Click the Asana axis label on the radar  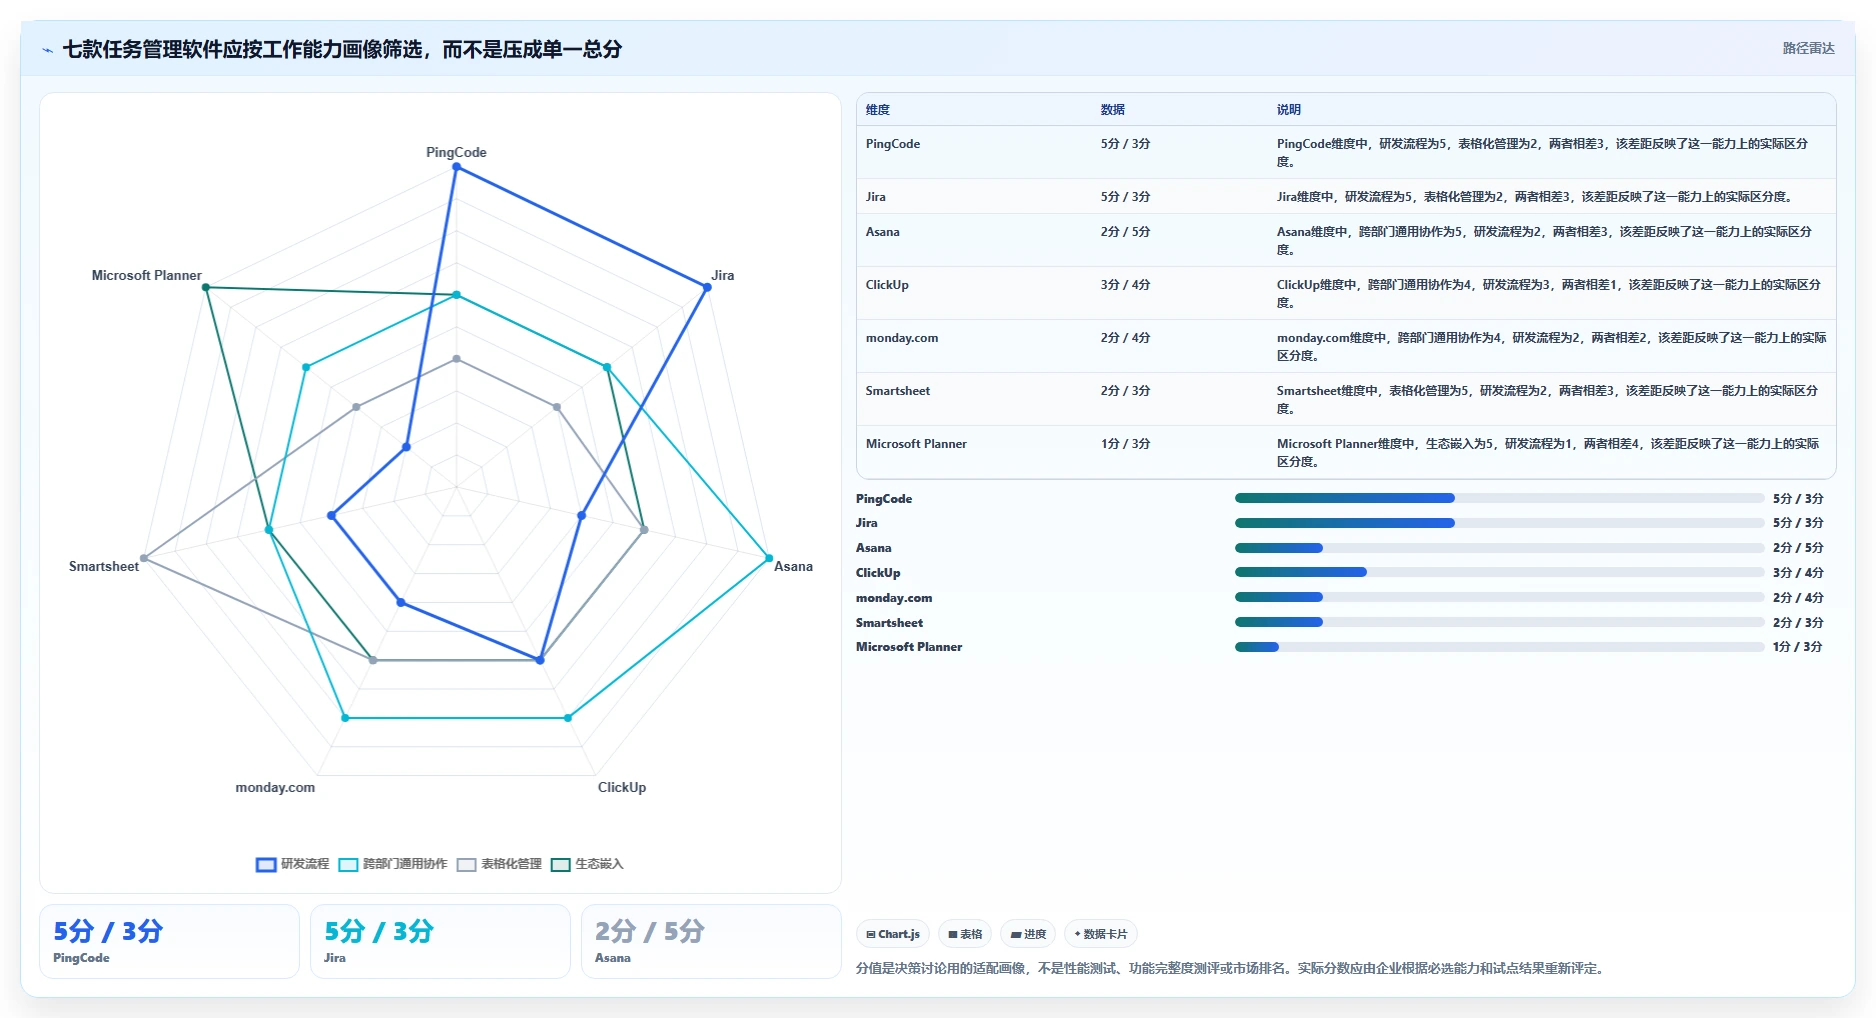pyautogui.click(x=793, y=566)
